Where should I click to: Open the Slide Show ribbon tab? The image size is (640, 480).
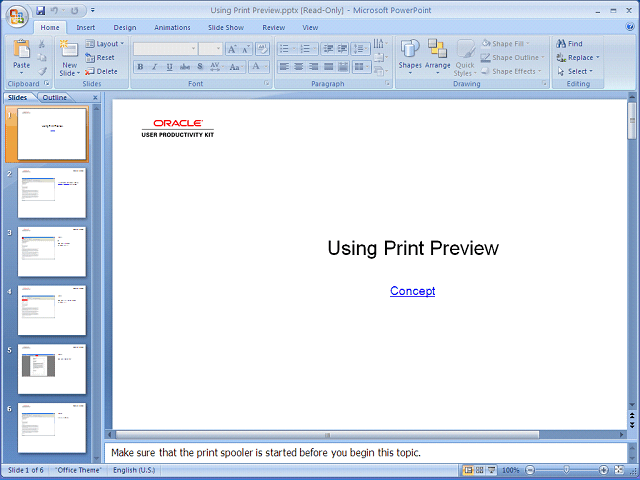(226, 27)
